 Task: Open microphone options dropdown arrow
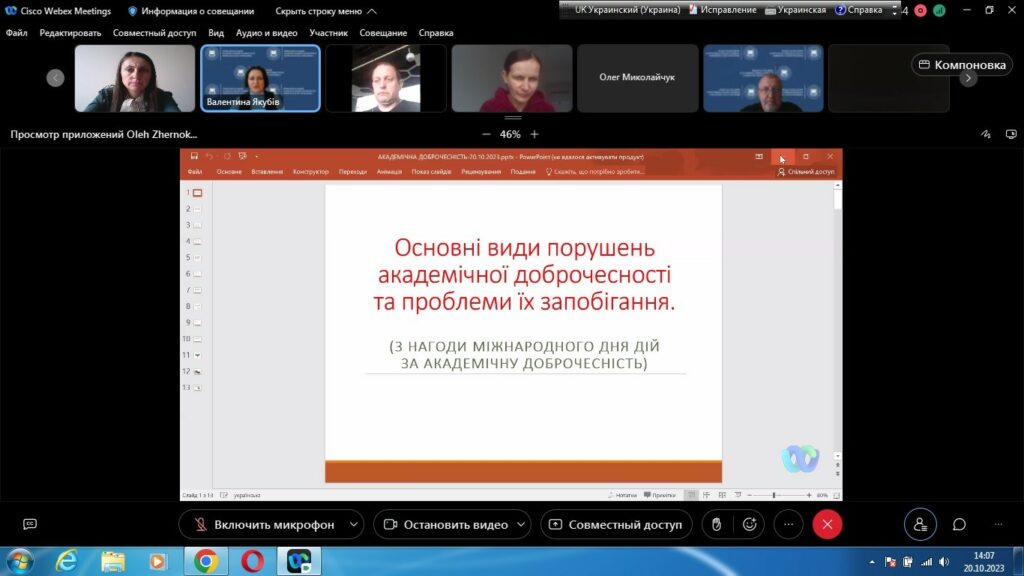(353, 525)
